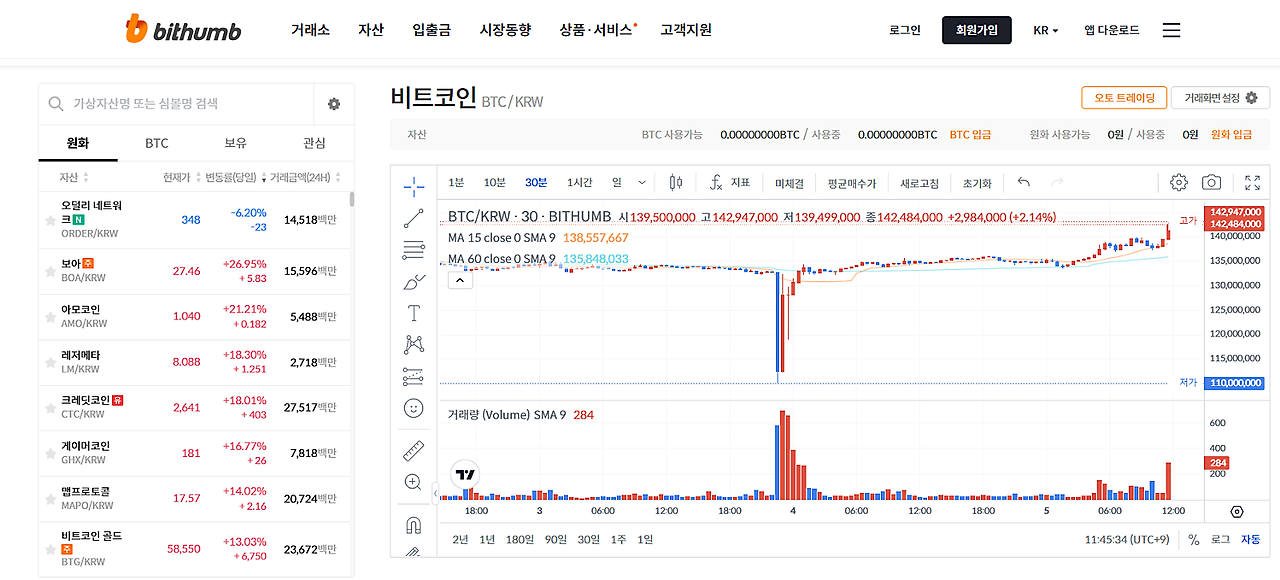The width and height of the screenshot is (1280, 580).
Task: Click the BTC 입금 deposit link
Action: point(970,134)
